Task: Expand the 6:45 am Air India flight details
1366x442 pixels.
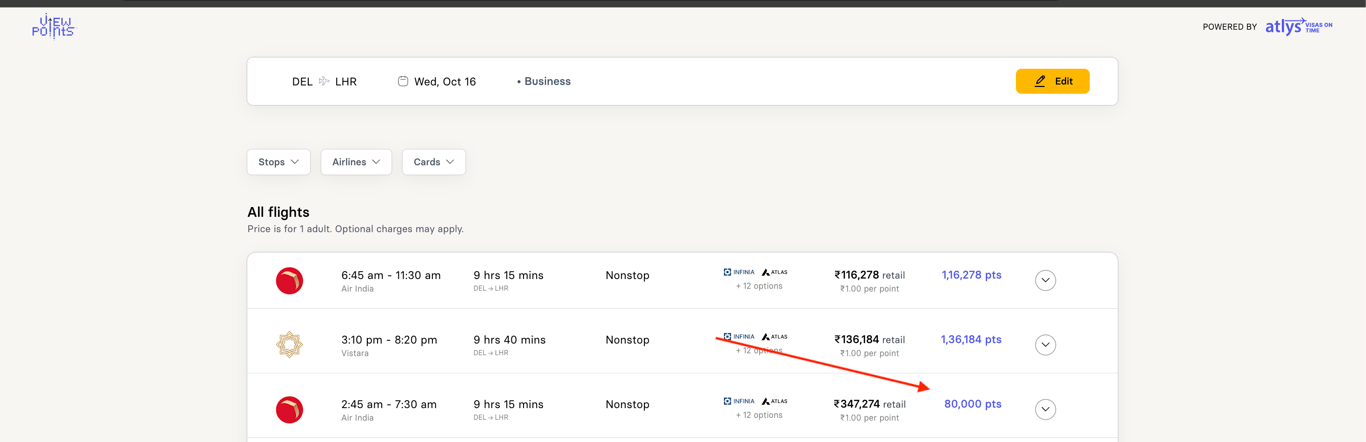Action: pos(1045,281)
